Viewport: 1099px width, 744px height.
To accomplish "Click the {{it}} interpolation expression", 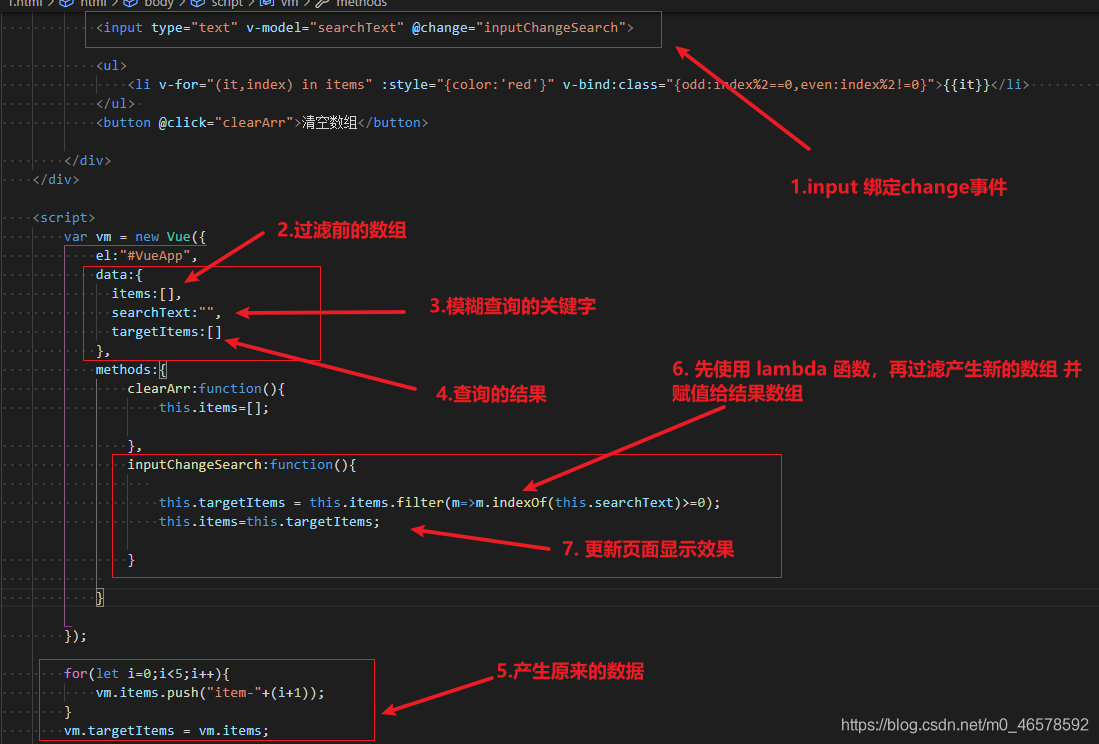I will pyautogui.click(x=966, y=85).
